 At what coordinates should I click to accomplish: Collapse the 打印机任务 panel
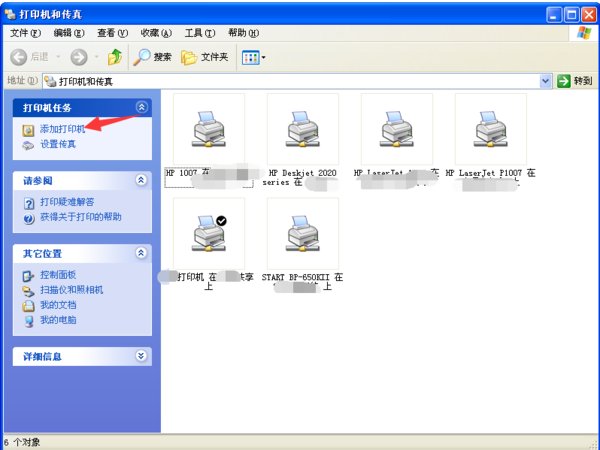click(142, 107)
